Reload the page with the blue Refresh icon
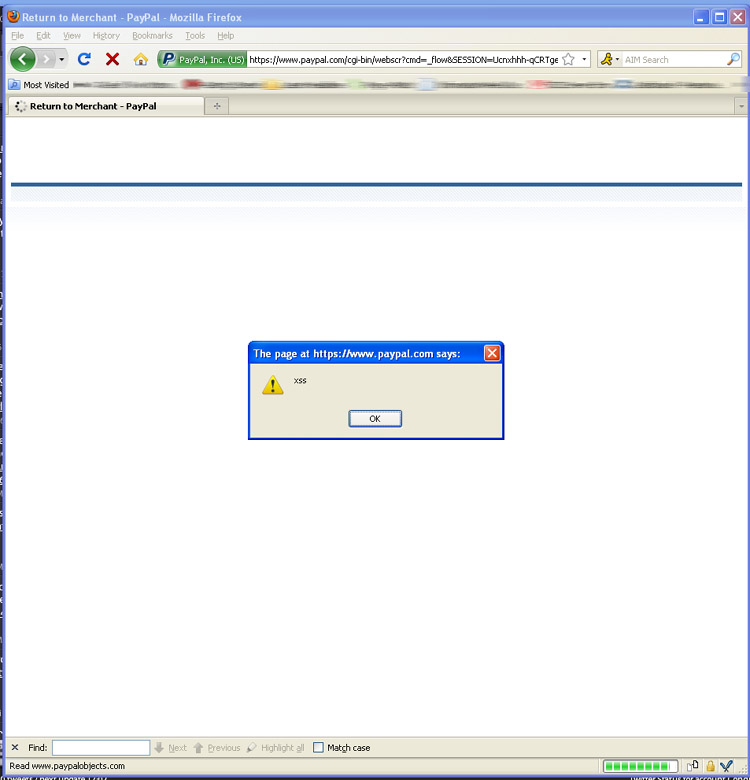 (84, 59)
